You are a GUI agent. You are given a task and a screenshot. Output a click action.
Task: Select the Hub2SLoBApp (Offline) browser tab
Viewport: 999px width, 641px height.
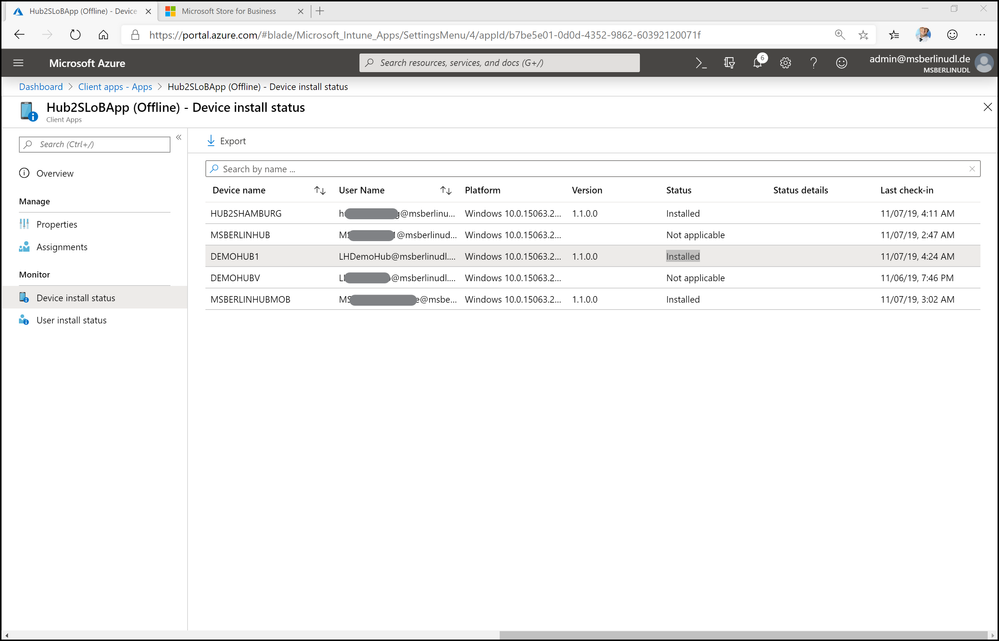tap(82, 11)
